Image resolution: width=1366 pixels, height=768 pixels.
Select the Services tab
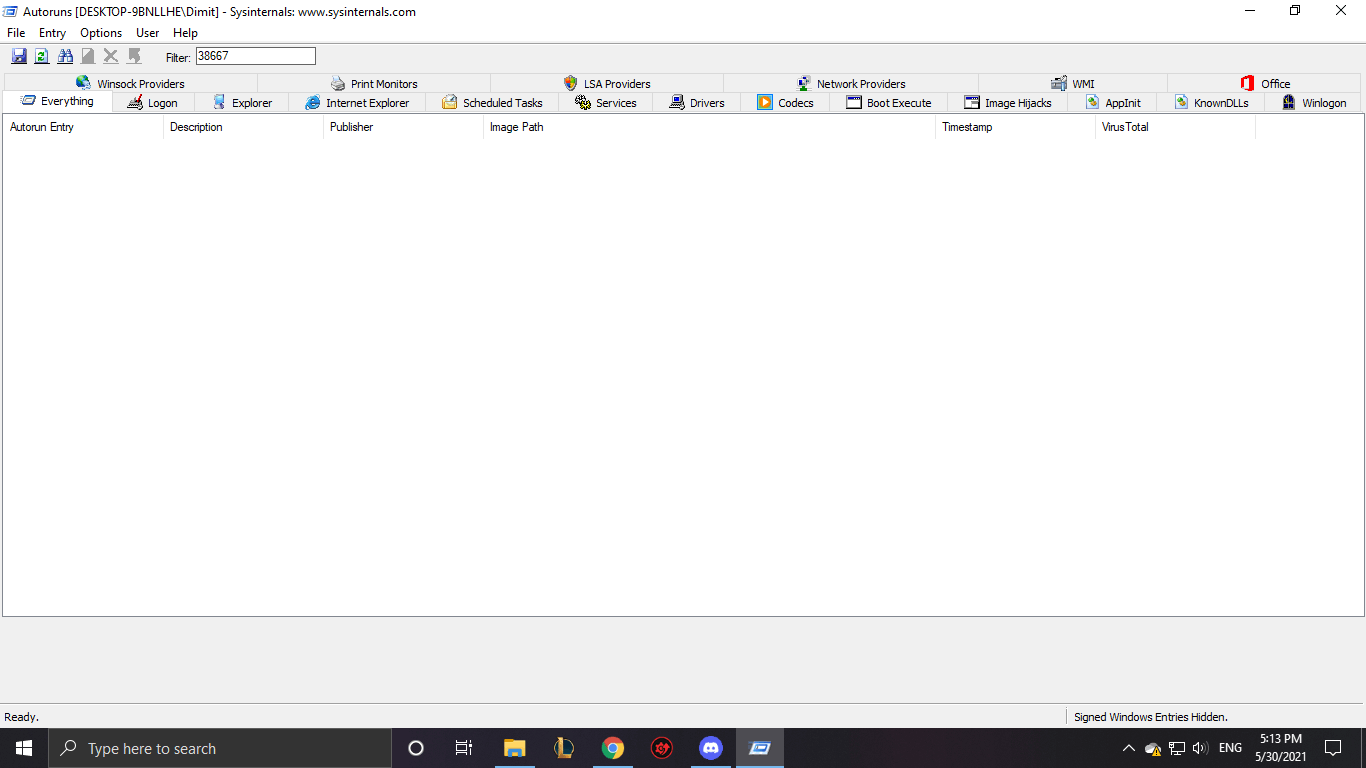[x=606, y=102]
